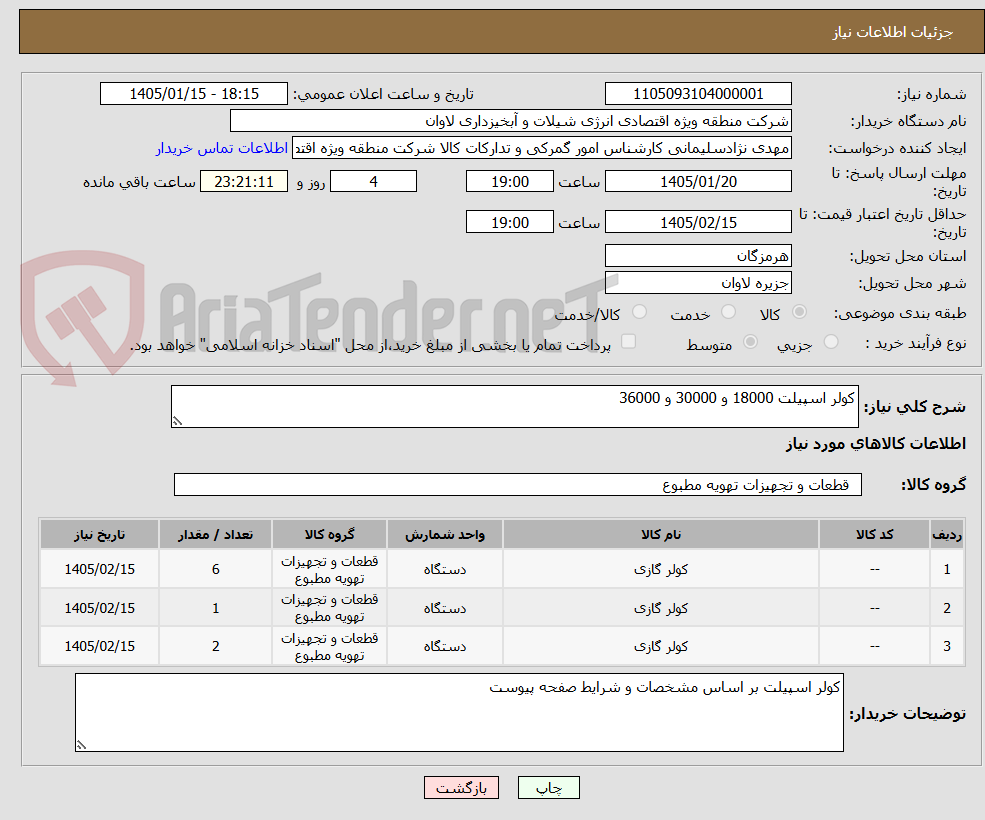Click the request creator name field
985x820 pixels.
[541, 148]
